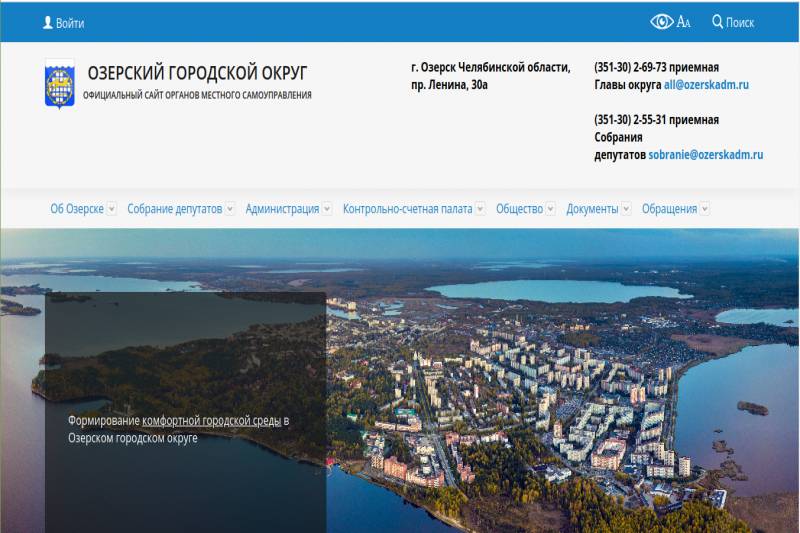Open the Войти login link
Image resolution: width=800 pixels, height=533 pixels.
70,23
